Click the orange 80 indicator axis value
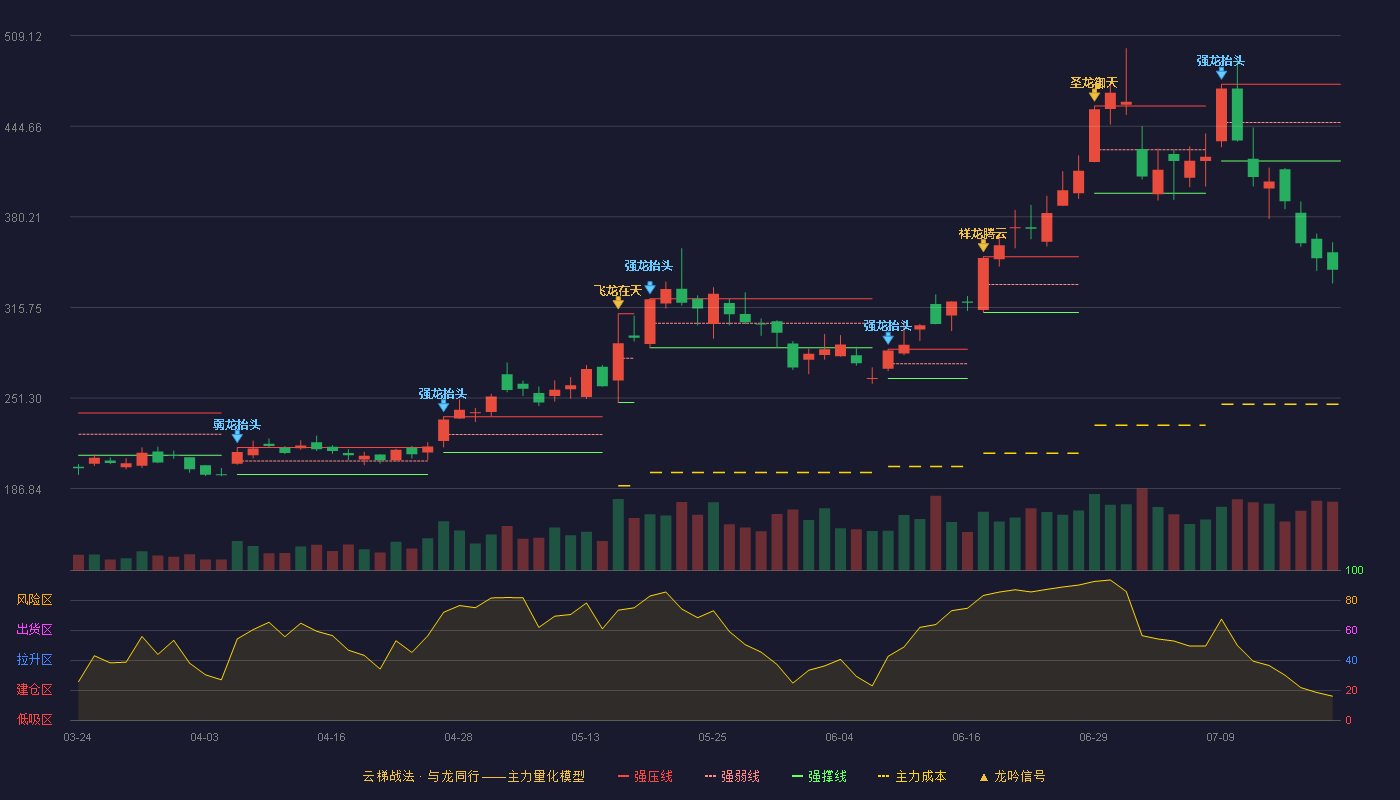Screen dimensions: 1400x800 (x=1351, y=601)
